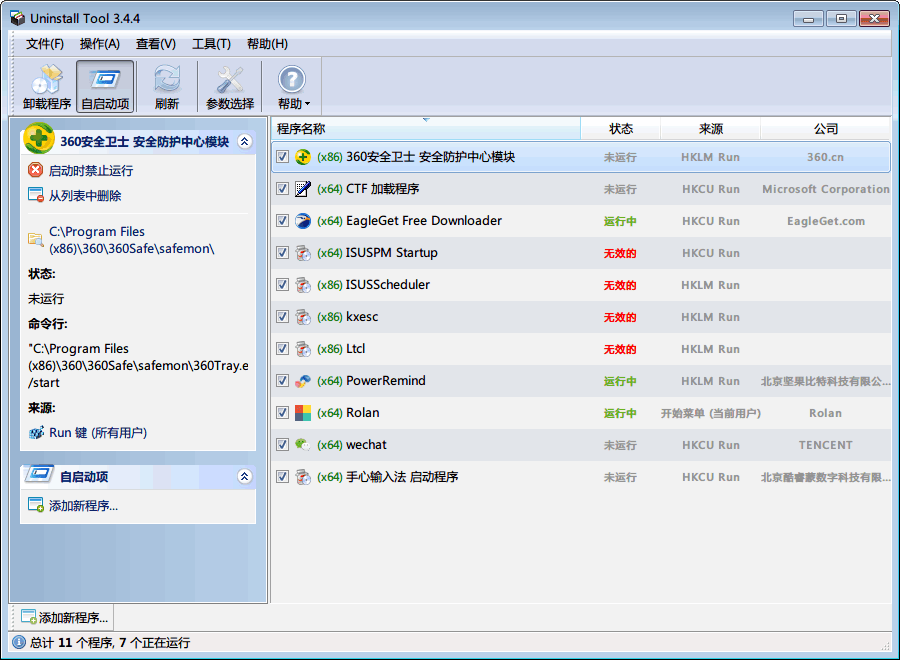
Task: Open the 工具(T) menu
Action: [x=211, y=44]
